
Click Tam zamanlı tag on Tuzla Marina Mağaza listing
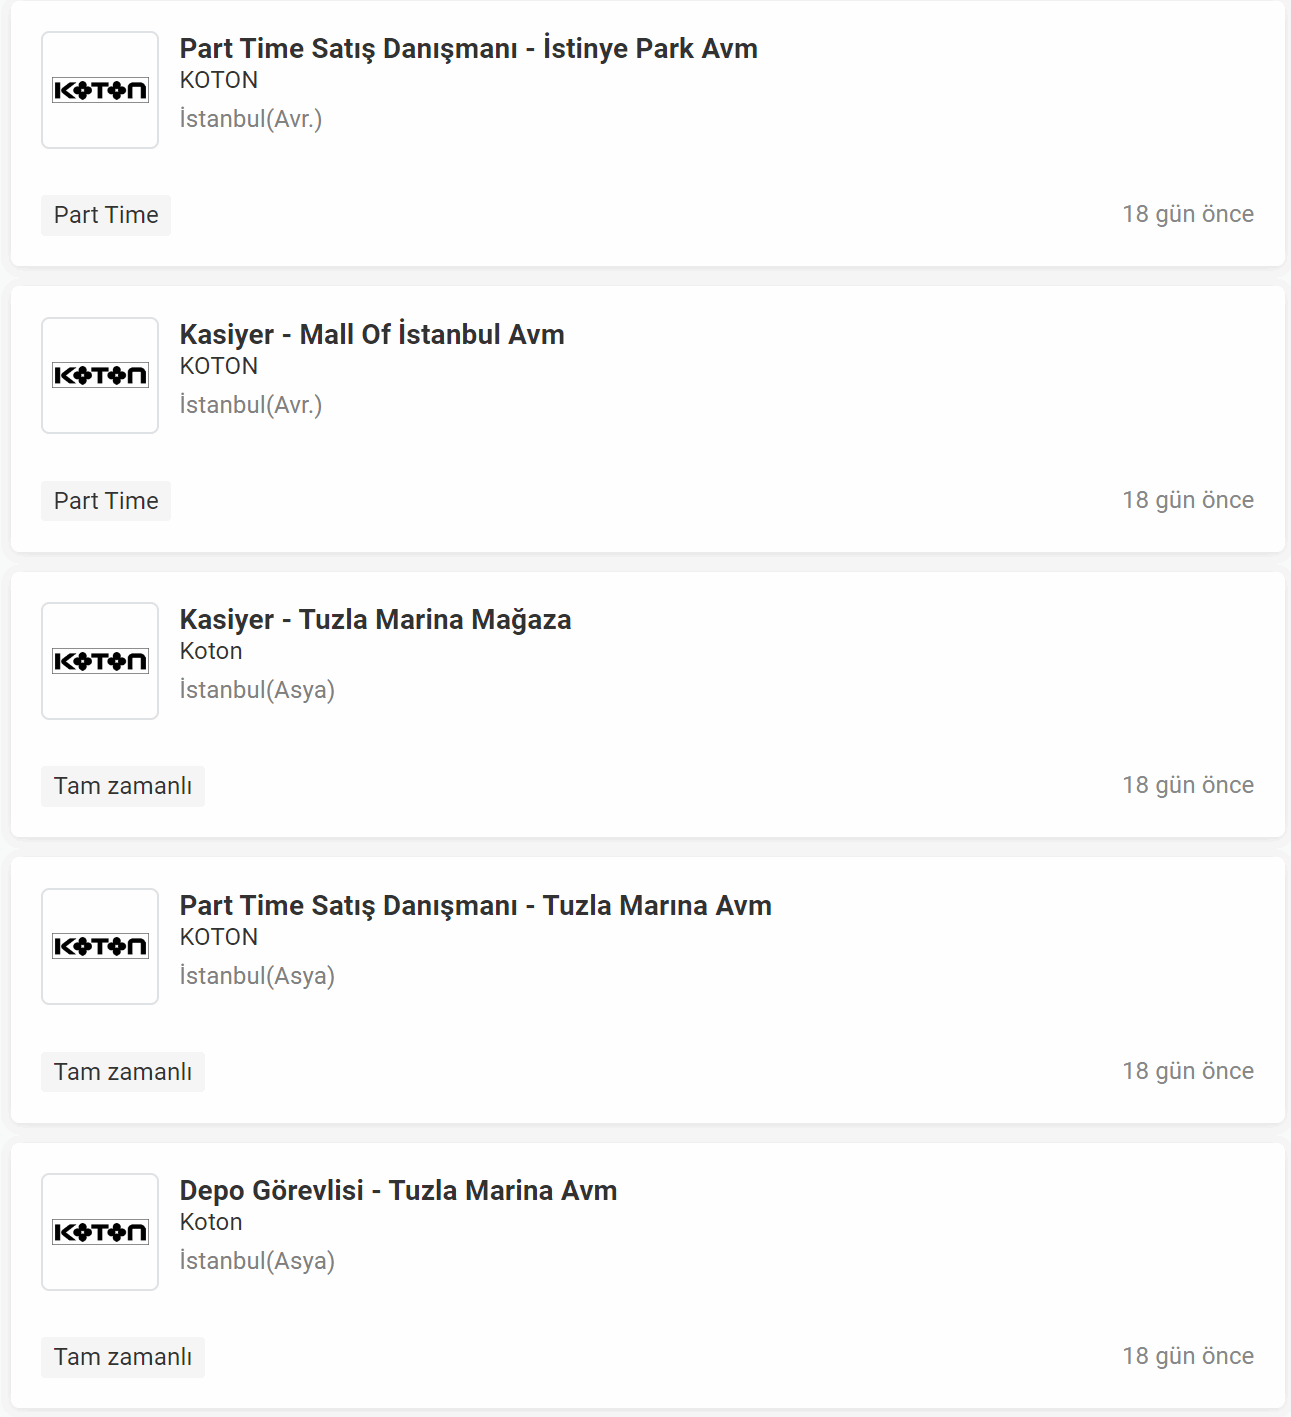pos(123,786)
